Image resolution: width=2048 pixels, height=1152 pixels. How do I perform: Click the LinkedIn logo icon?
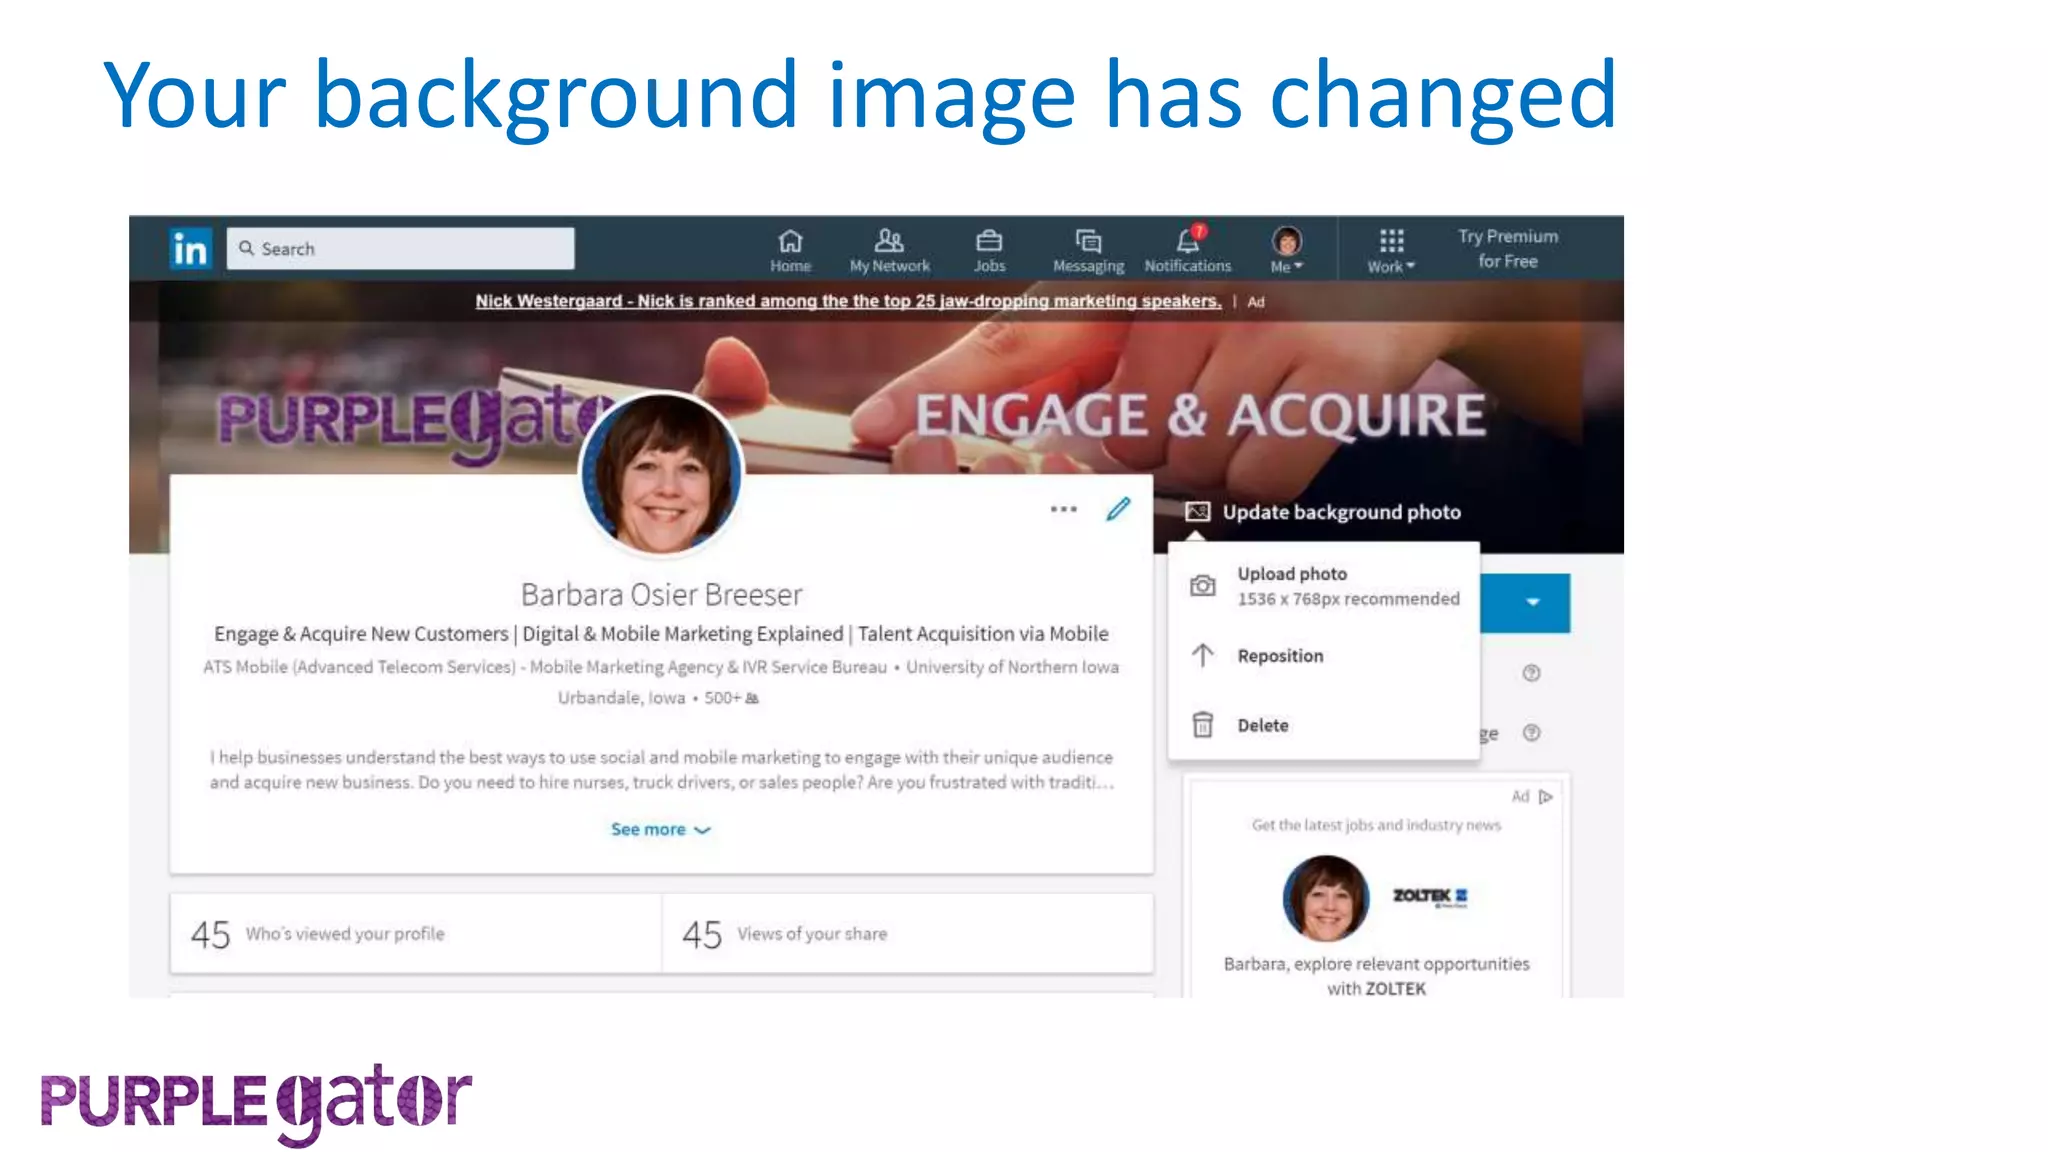[x=190, y=248]
